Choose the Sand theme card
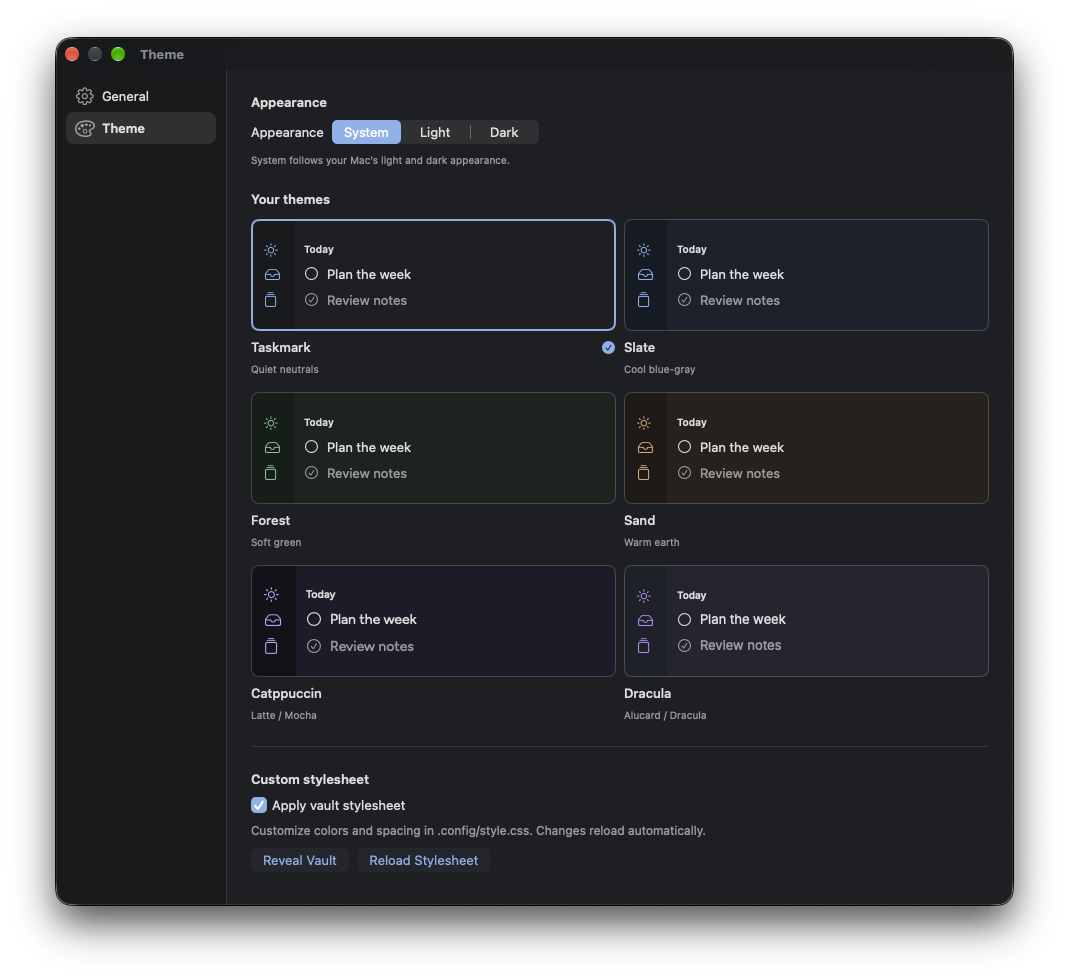 [806, 448]
